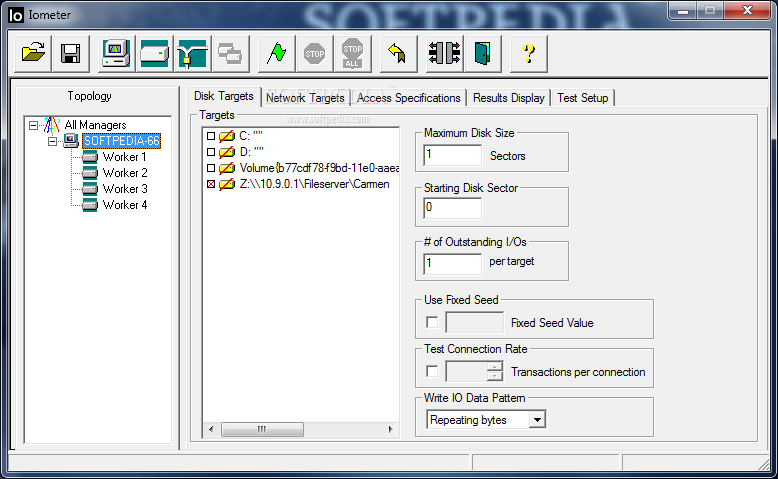Viewport: 778px width, 479px height.
Task: Click targets list scroll left arrow
Action: (x=211, y=429)
